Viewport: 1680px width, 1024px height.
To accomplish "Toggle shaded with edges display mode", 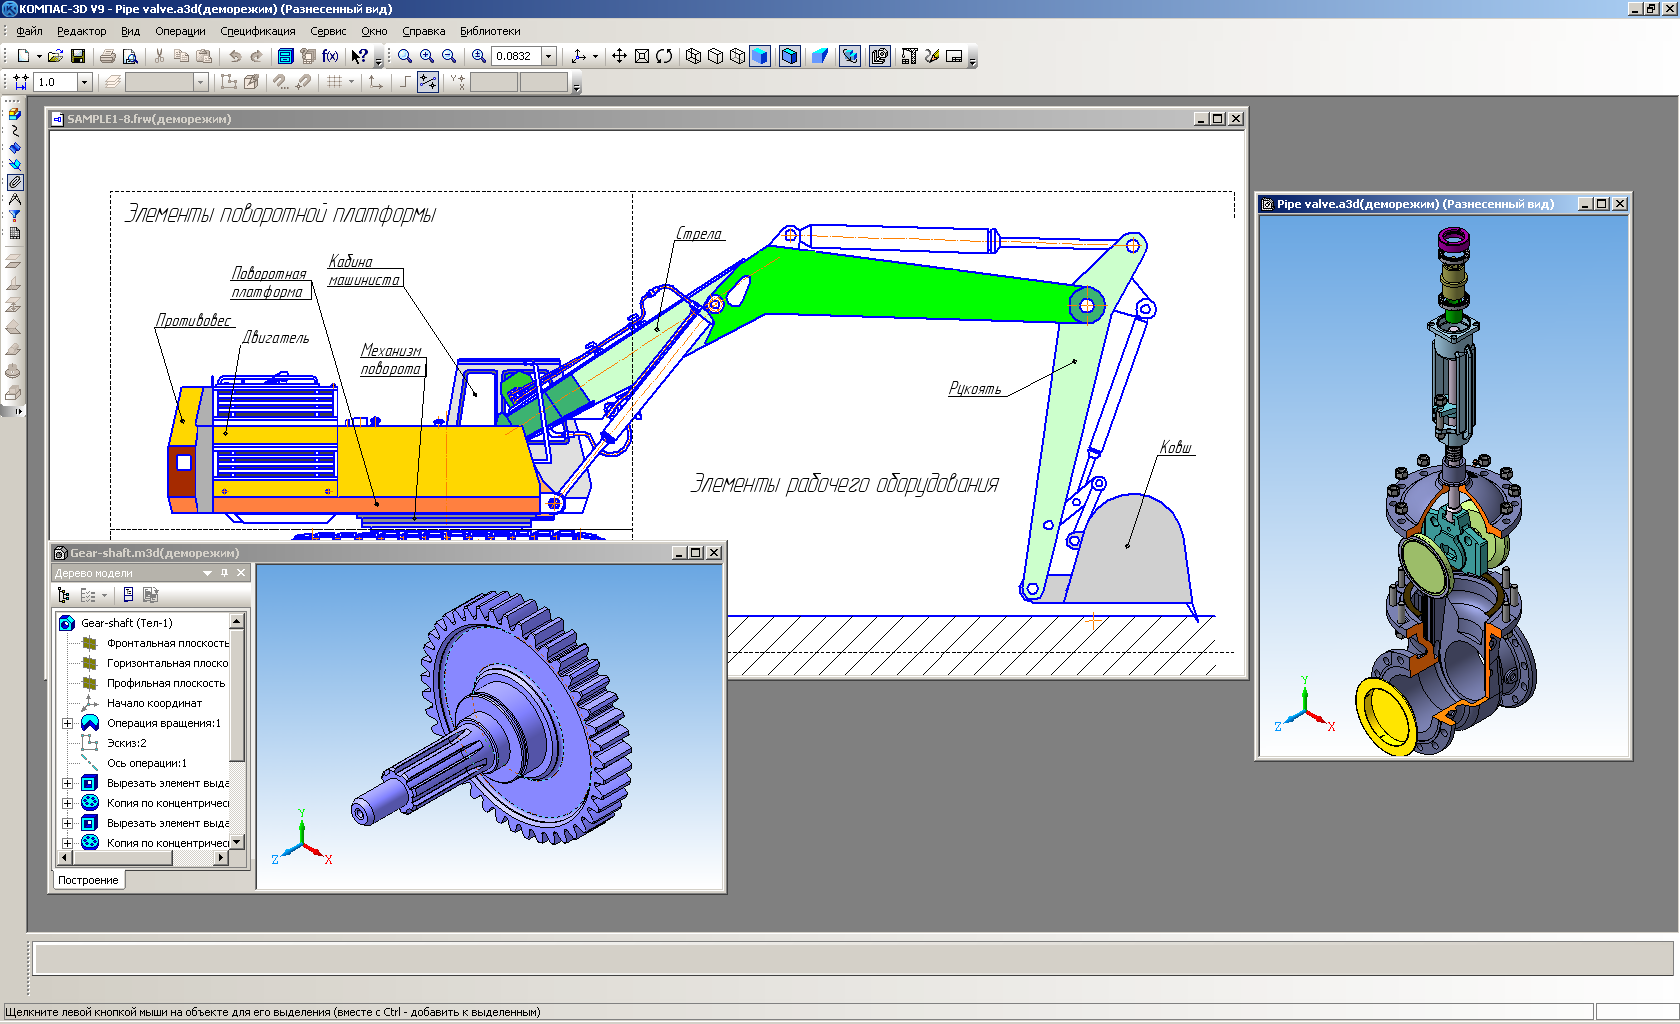I will pyautogui.click(x=790, y=56).
